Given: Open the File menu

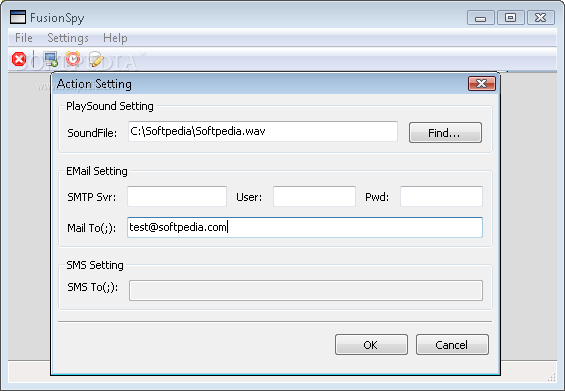Looking at the screenshot, I should click(x=24, y=38).
